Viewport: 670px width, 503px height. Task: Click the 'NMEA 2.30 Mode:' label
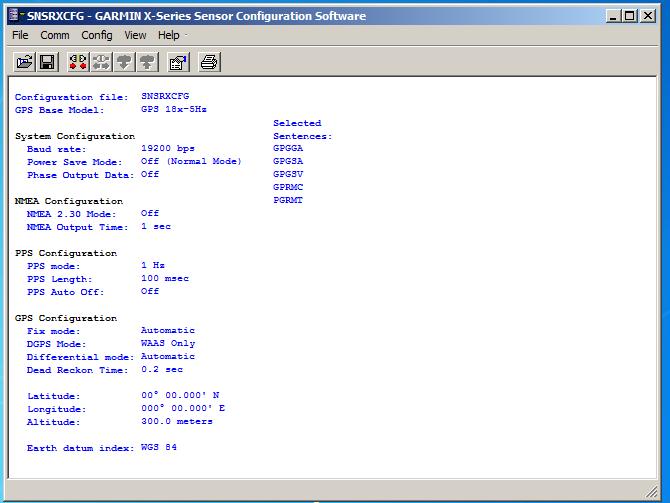point(71,214)
